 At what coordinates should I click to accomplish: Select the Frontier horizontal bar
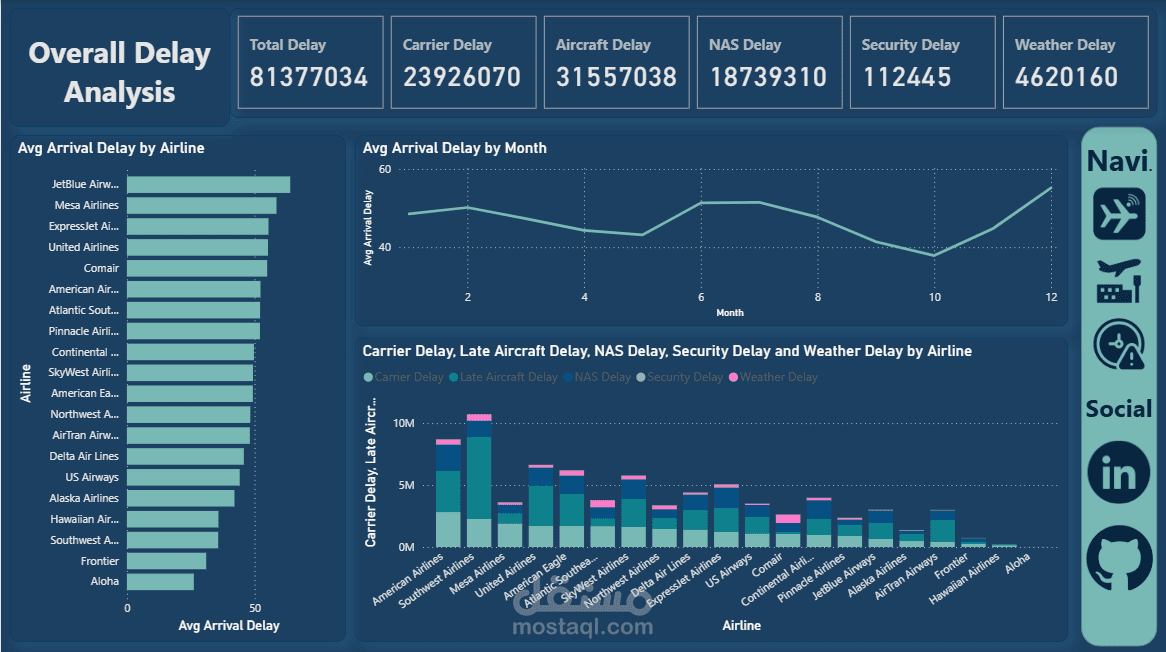tap(167, 561)
